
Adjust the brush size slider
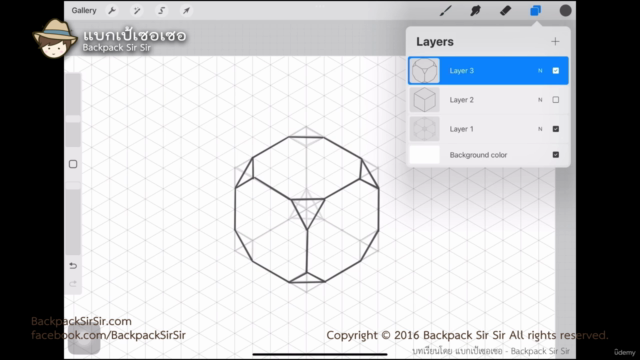click(73, 110)
